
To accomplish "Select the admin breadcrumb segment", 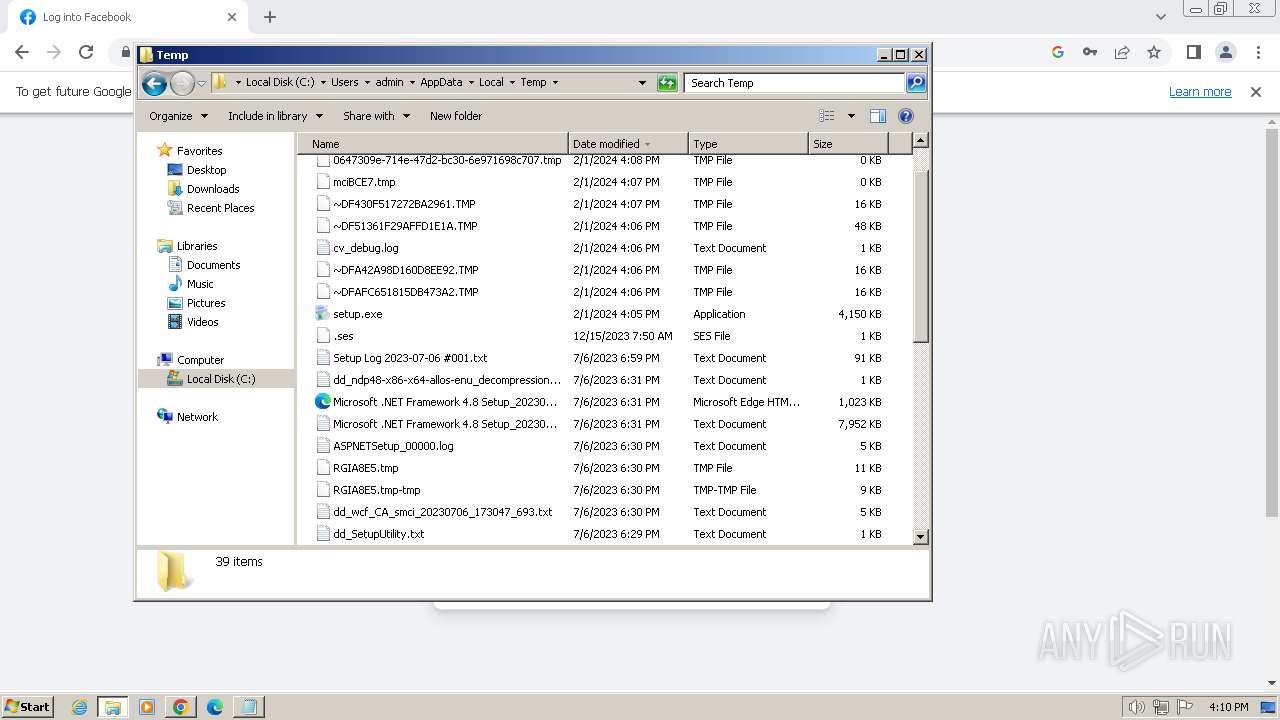I will click(x=389, y=83).
